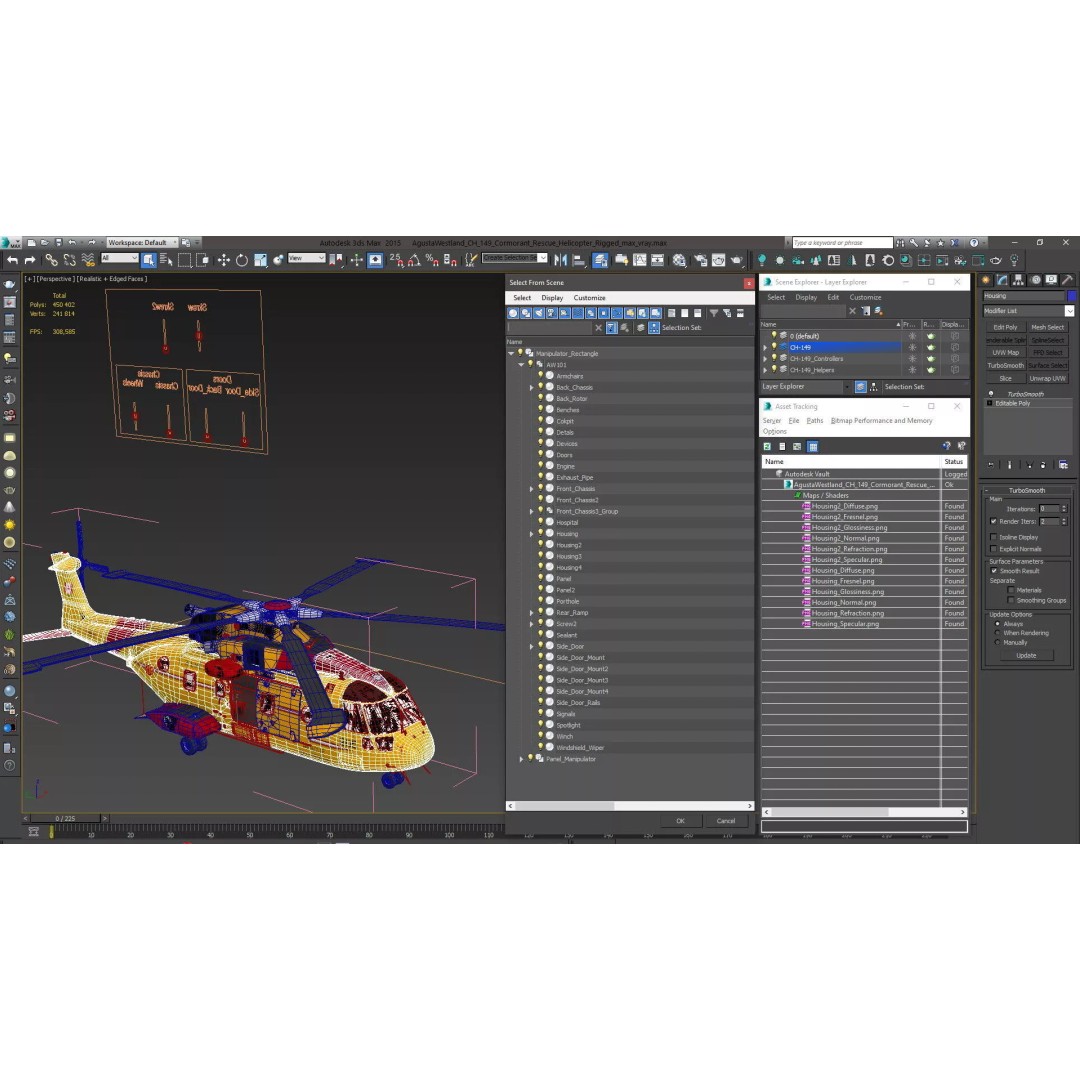Viewport: 1080px width, 1080px height.
Task: Click the keyword search field
Action: pos(842,242)
